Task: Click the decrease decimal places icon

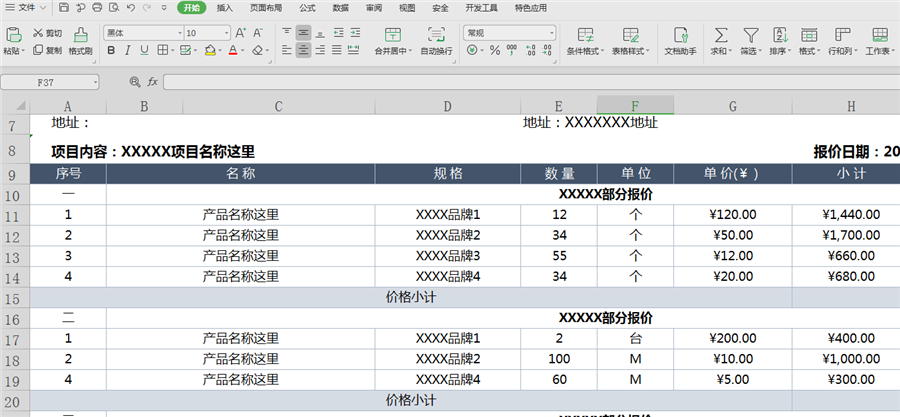Action: pyautogui.click(x=547, y=50)
